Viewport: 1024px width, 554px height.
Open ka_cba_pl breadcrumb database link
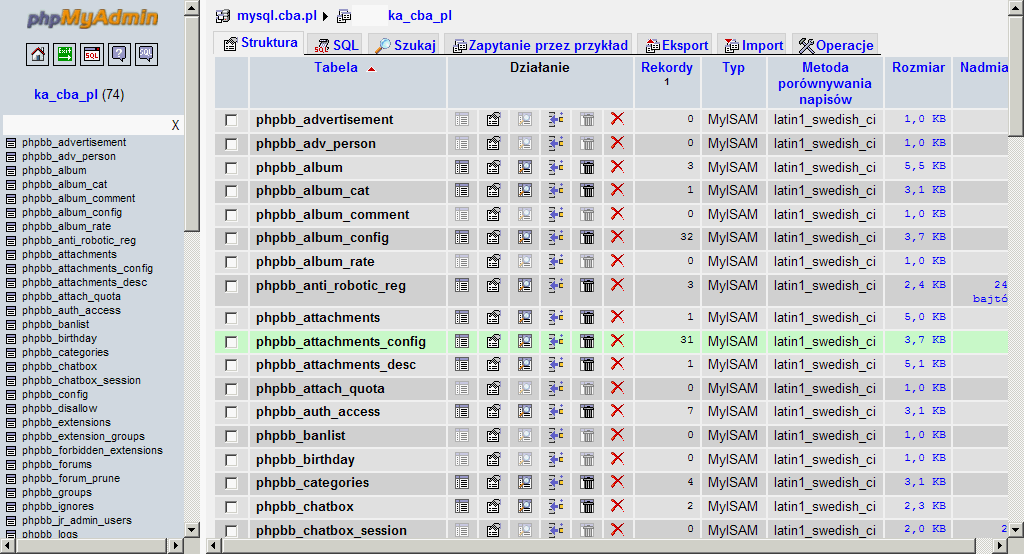coord(420,16)
